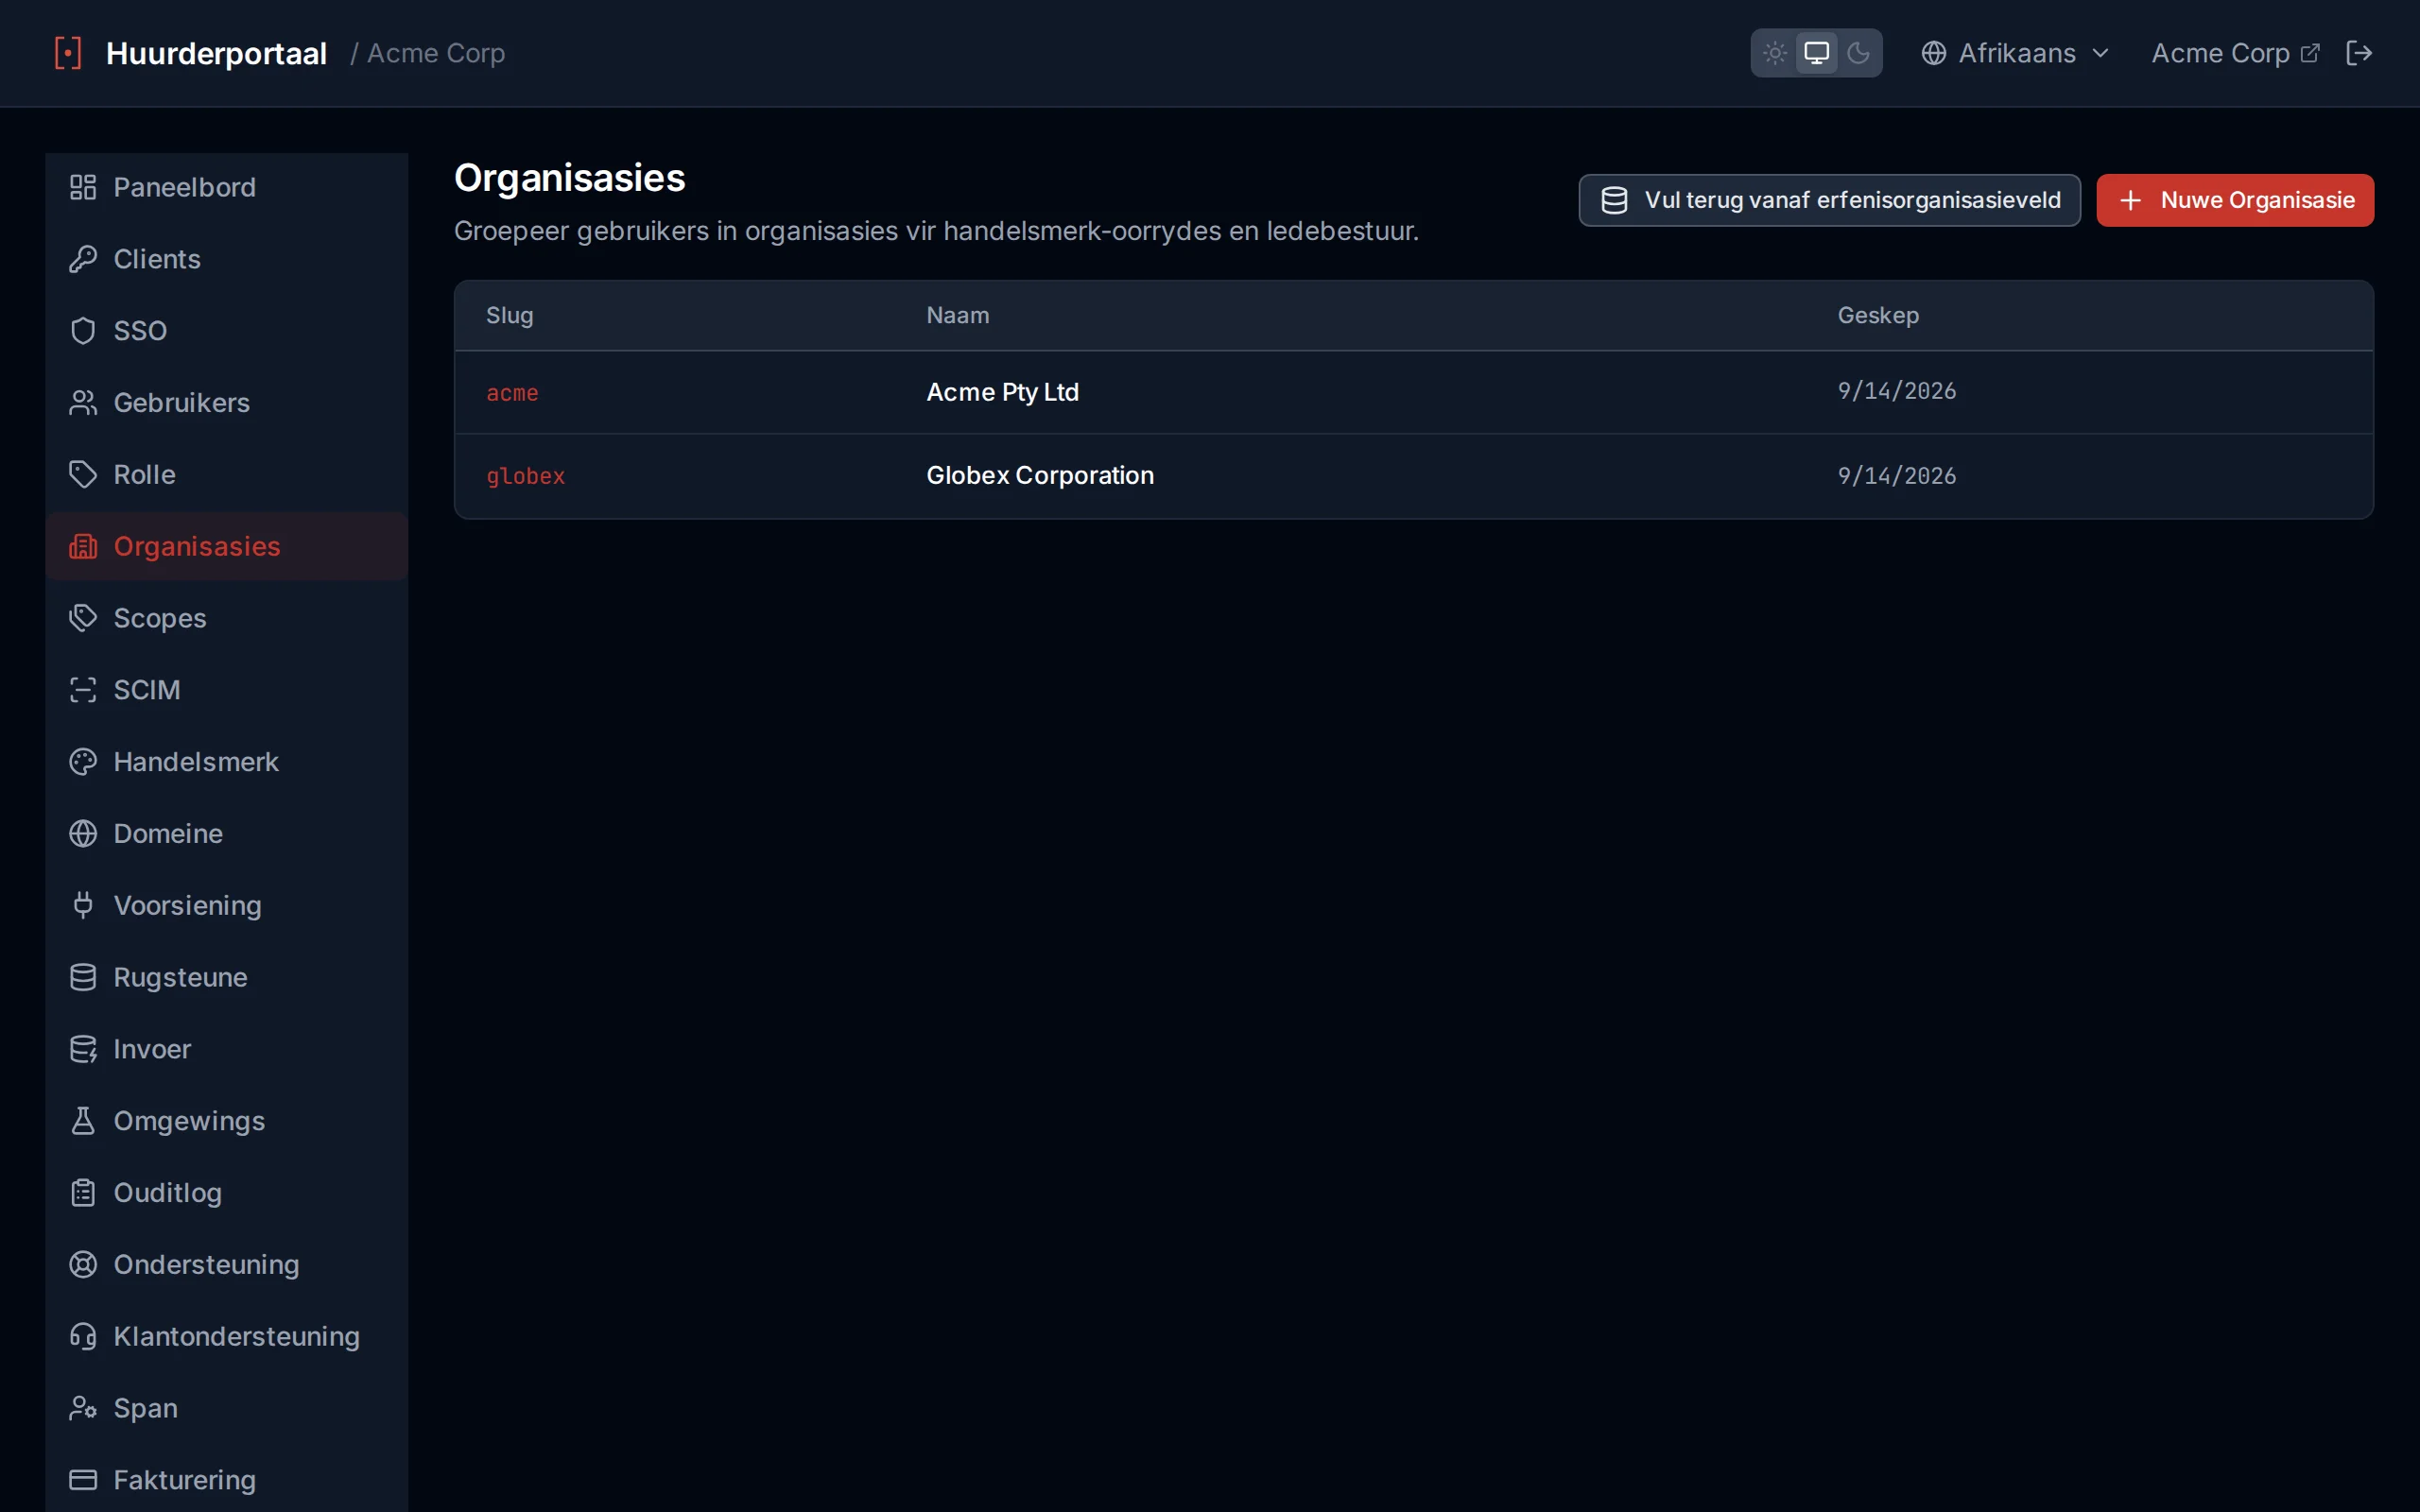Click the Handelsmerk palette icon
Screen dimensions: 2420x1512
[x=83, y=762]
